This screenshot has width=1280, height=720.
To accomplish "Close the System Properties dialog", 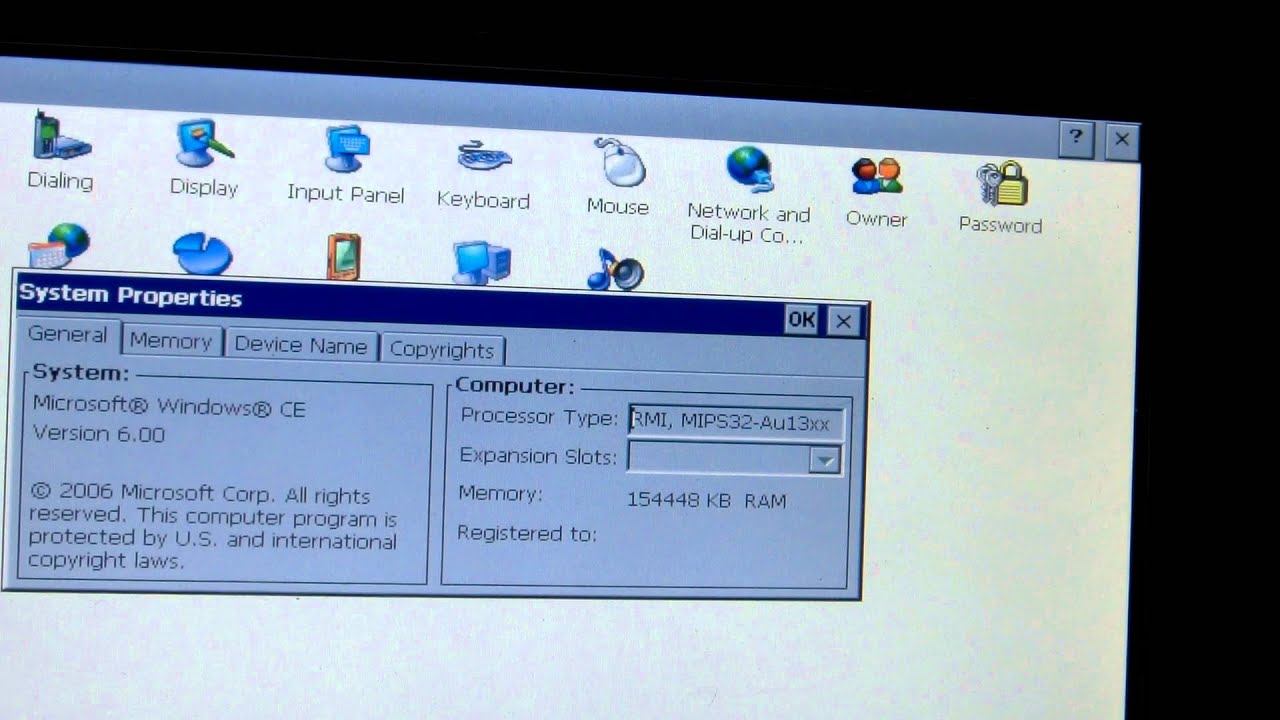I will click(844, 321).
